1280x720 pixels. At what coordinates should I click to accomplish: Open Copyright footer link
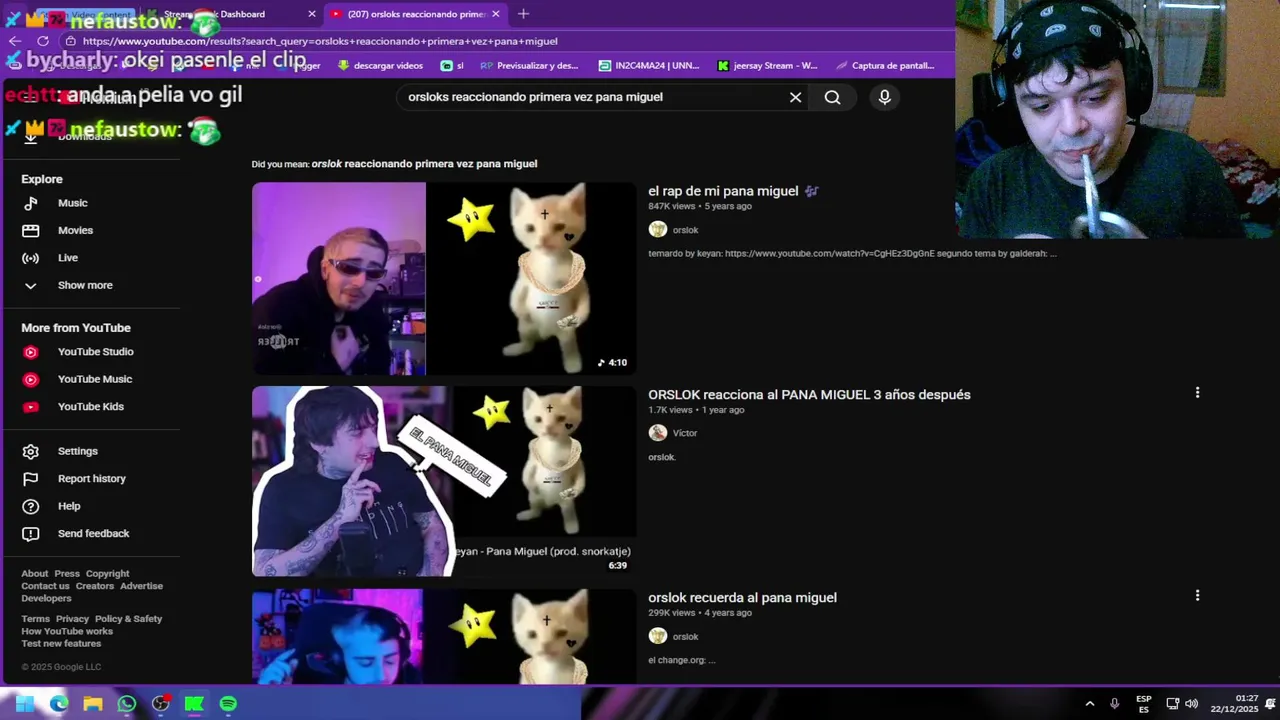point(107,574)
